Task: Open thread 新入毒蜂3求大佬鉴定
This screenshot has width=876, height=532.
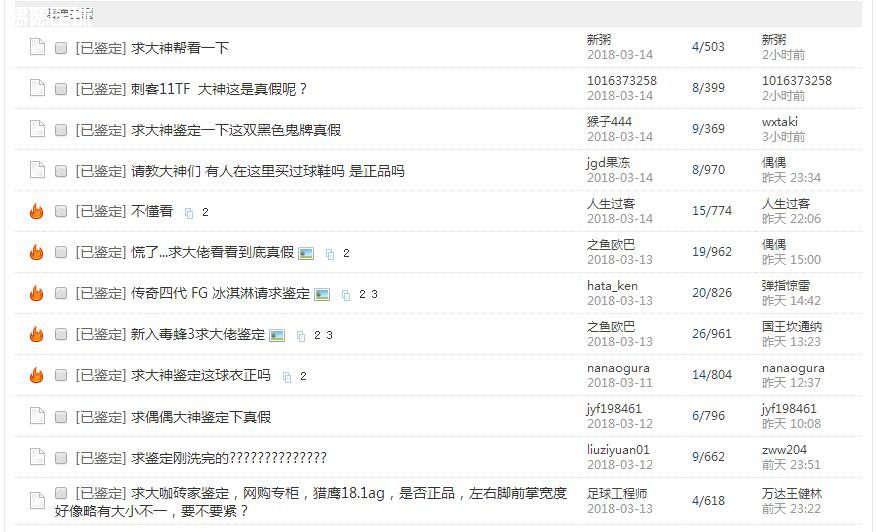Action: coord(198,334)
